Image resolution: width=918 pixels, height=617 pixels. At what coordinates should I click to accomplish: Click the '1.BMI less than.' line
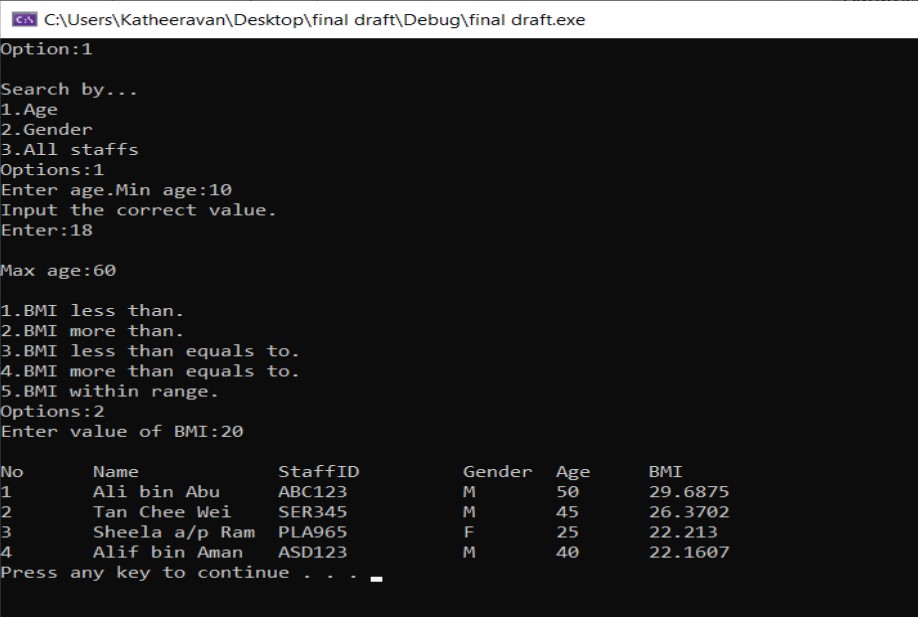click(92, 311)
